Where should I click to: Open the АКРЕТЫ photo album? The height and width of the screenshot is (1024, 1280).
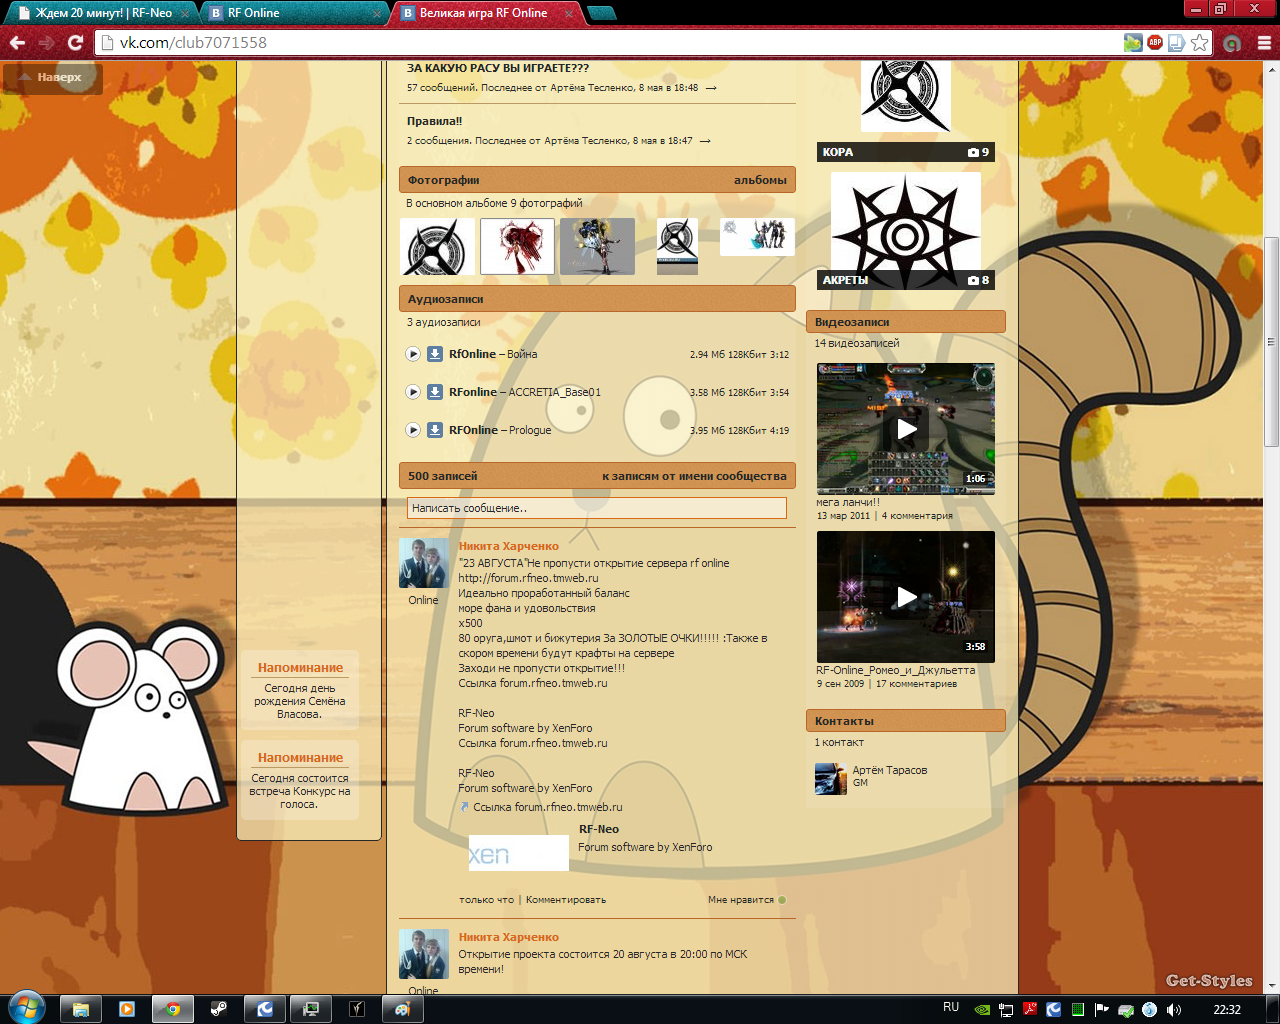coord(906,231)
